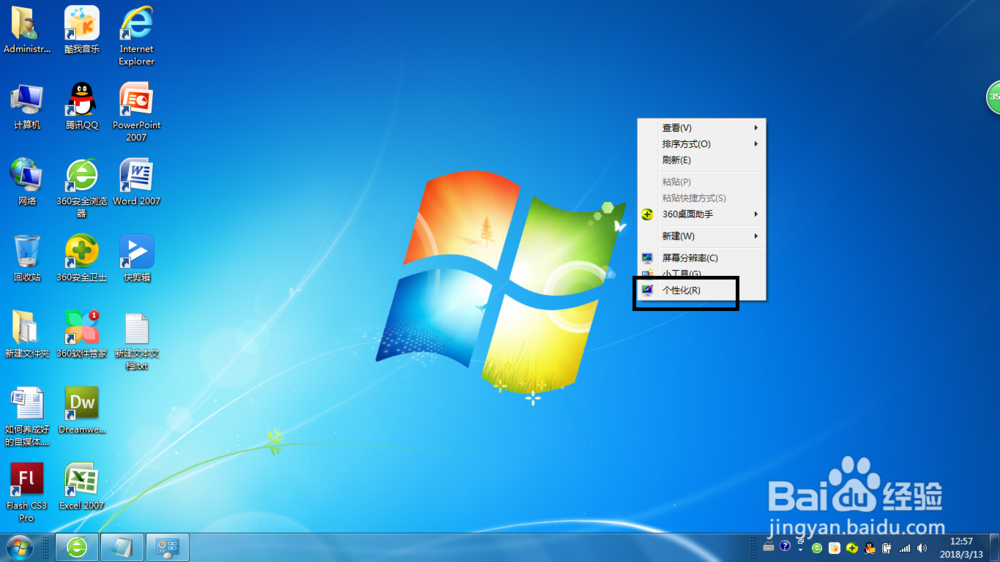The width and height of the screenshot is (1000, 562).
Task: Open the Administrator folder icon
Action: click(x=26, y=30)
